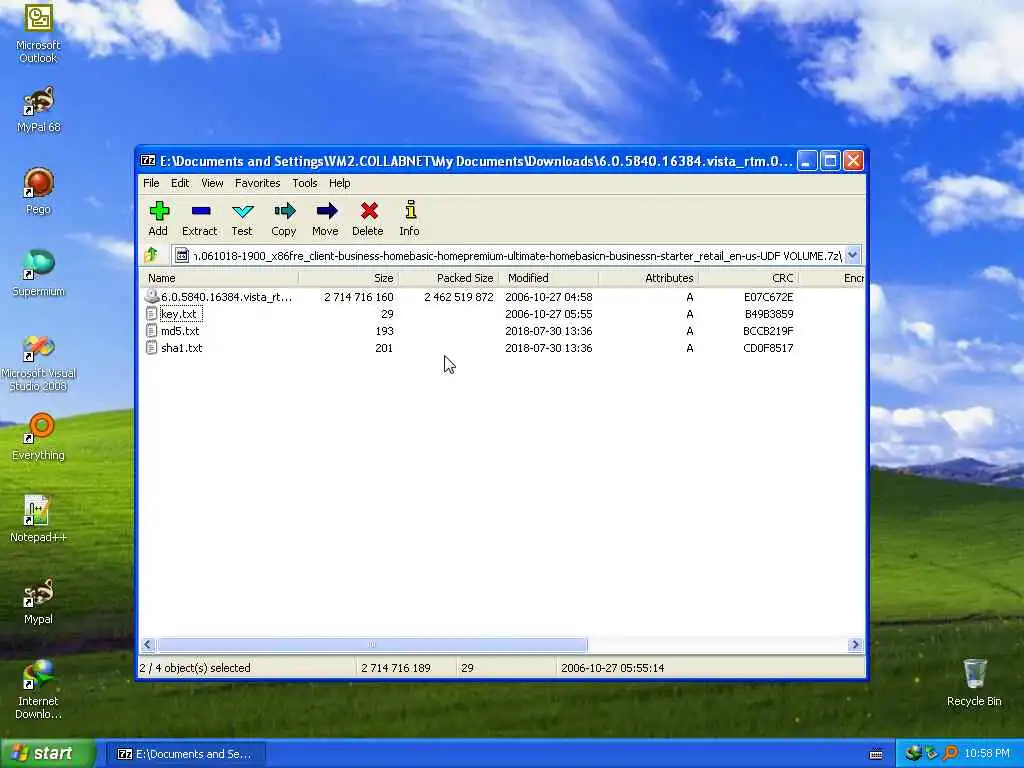Click CRC value B49B3859

[x=769, y=314]
